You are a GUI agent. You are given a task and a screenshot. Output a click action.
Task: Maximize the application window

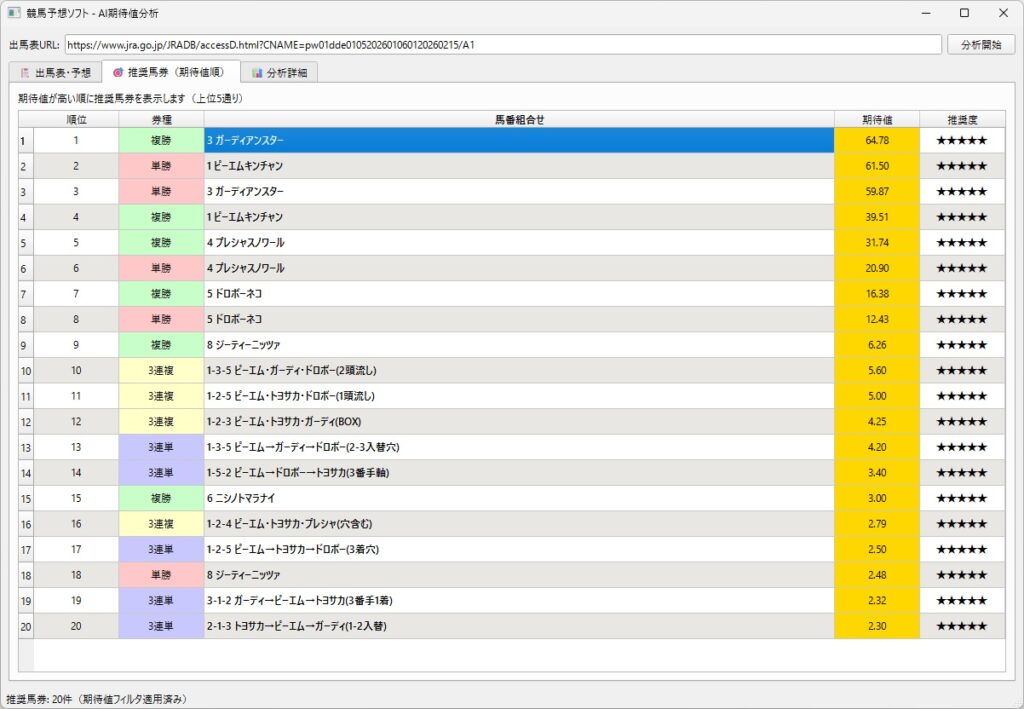coord(964,13)
